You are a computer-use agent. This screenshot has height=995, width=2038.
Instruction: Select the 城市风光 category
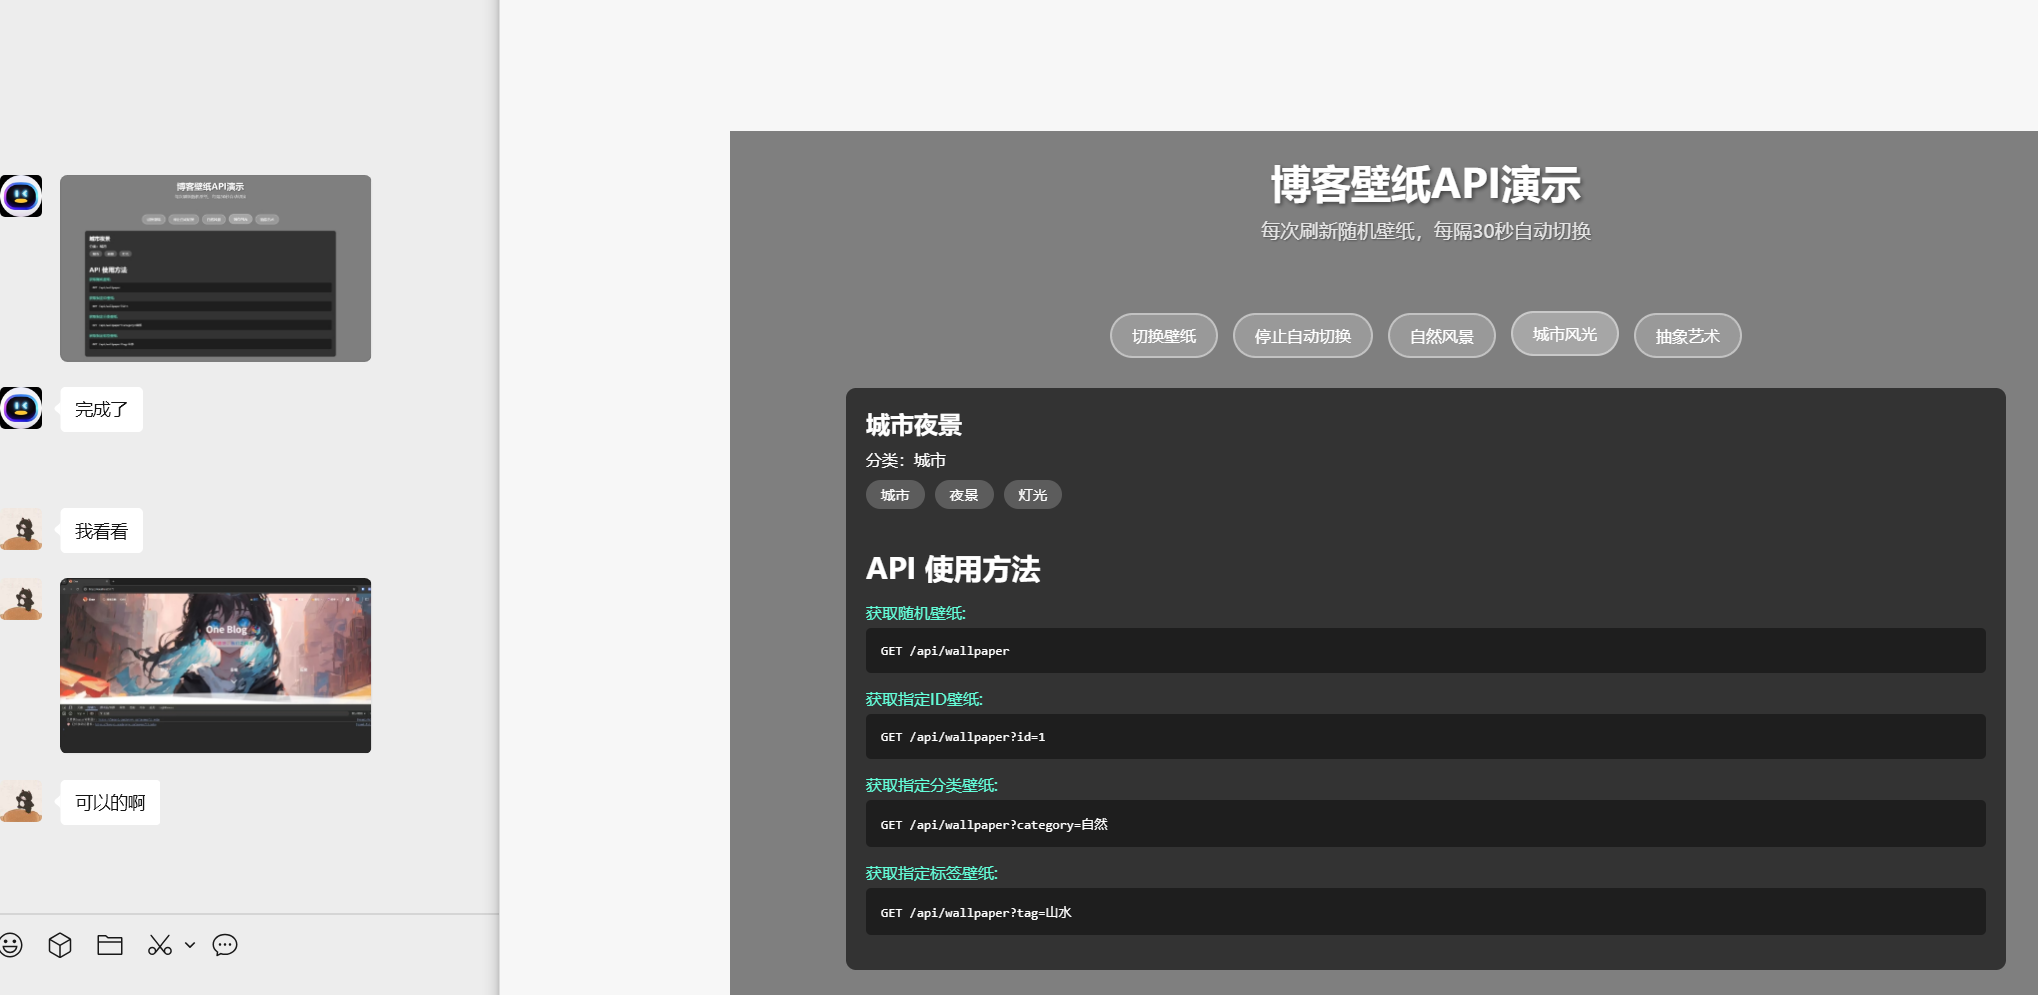click(1564, 334)
